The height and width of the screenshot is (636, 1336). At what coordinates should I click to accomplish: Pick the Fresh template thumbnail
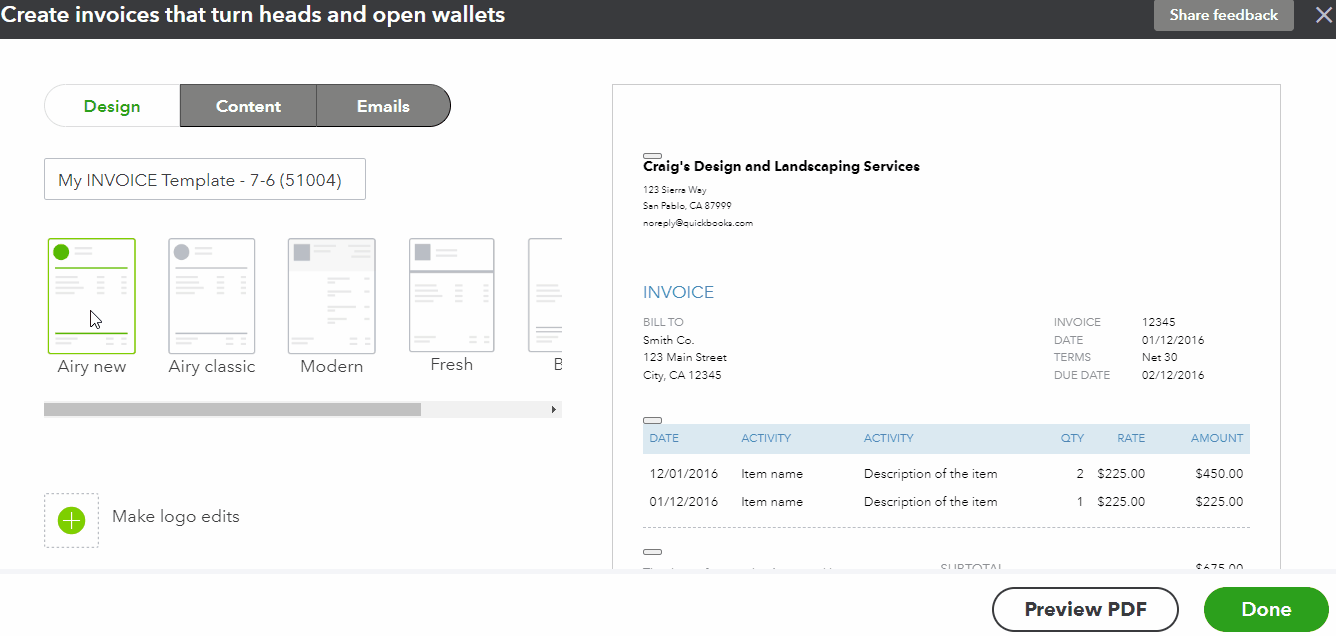pos(452,295)
